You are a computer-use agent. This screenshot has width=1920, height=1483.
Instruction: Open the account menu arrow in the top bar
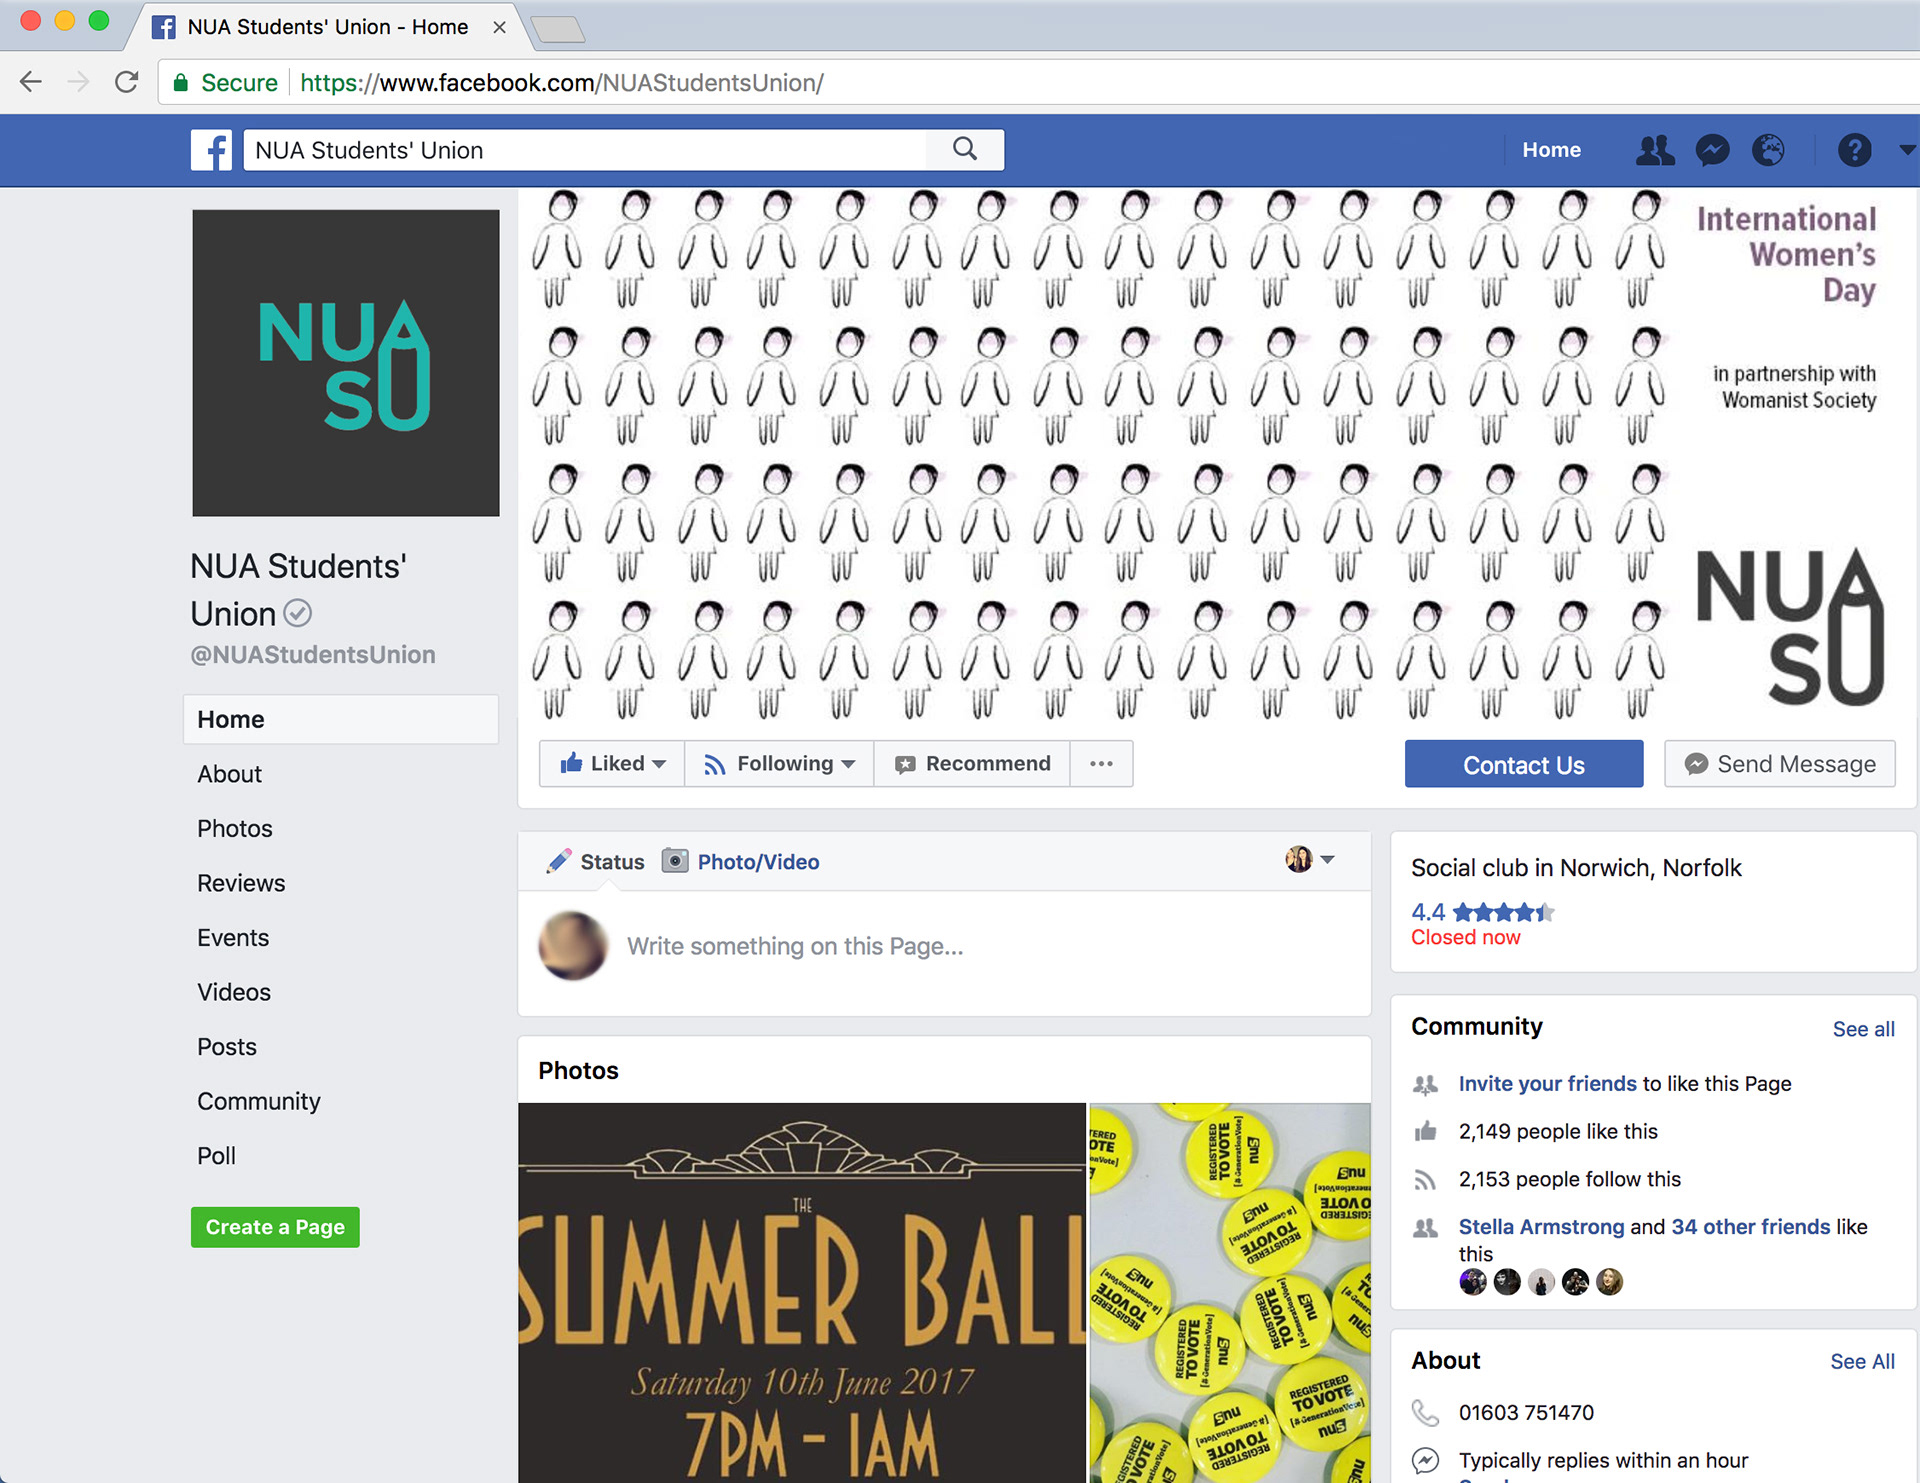pyautogui.click(x=1906, y=150)
